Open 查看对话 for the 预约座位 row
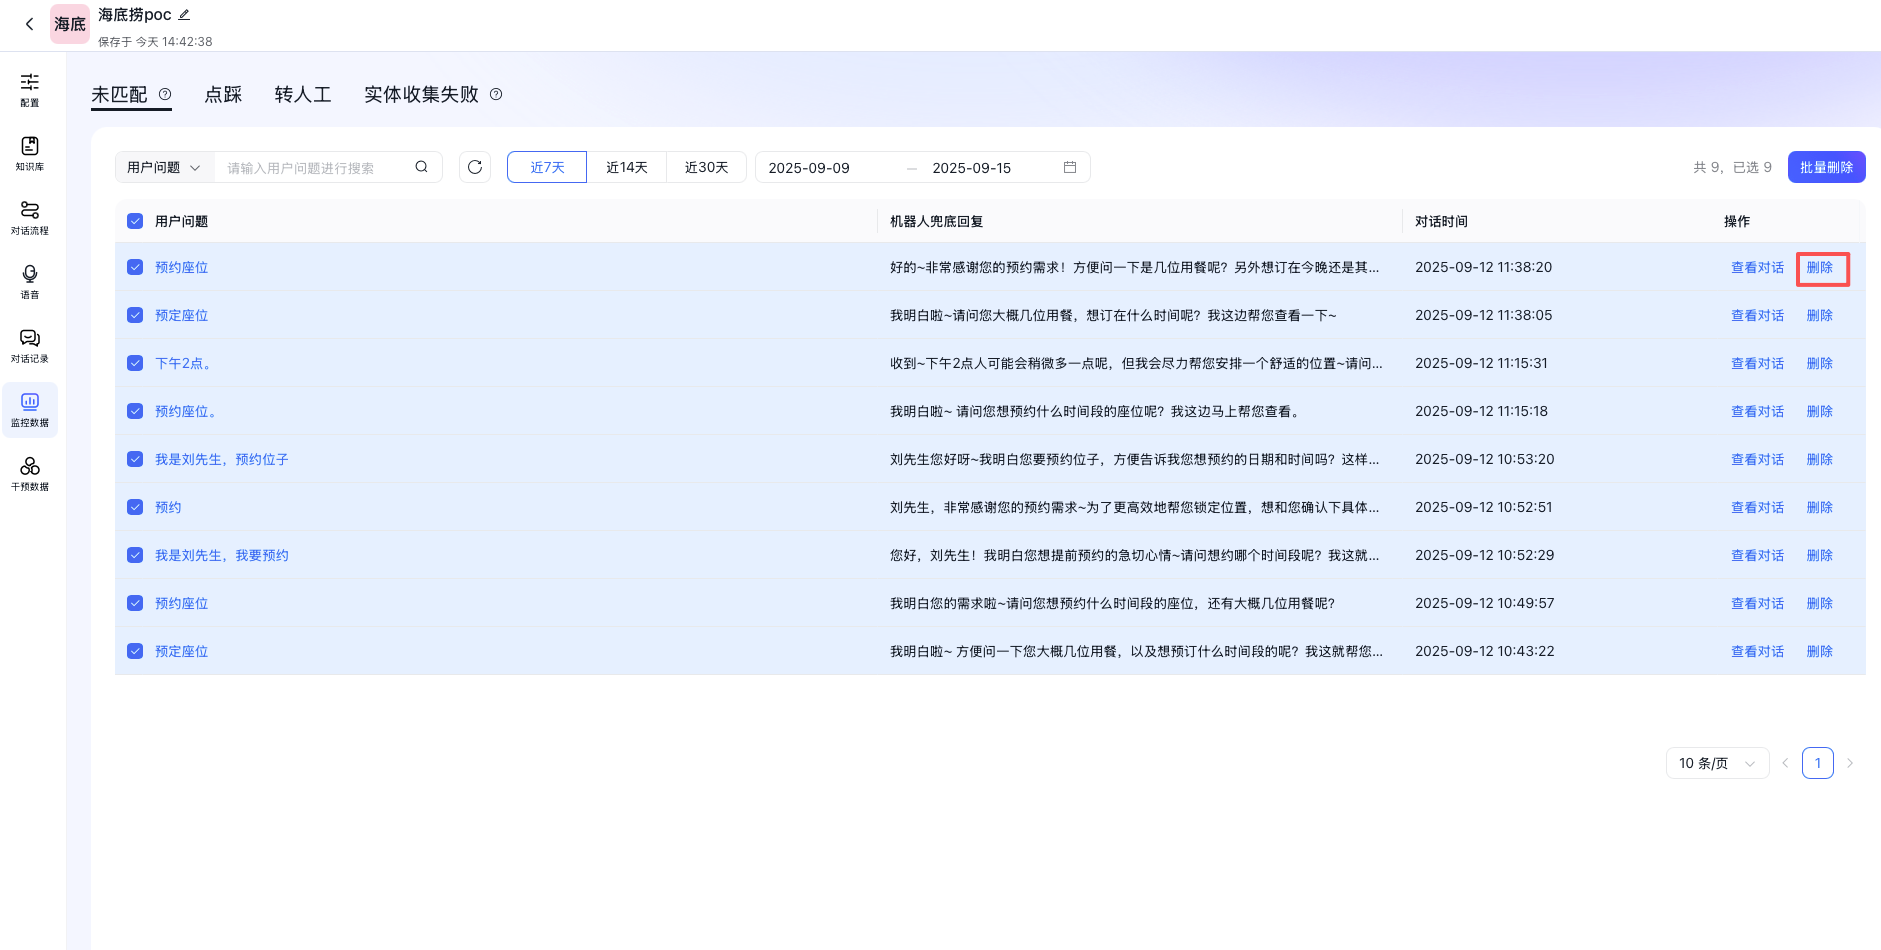This screenshot has width=1881, height=950. (1757, 267)
